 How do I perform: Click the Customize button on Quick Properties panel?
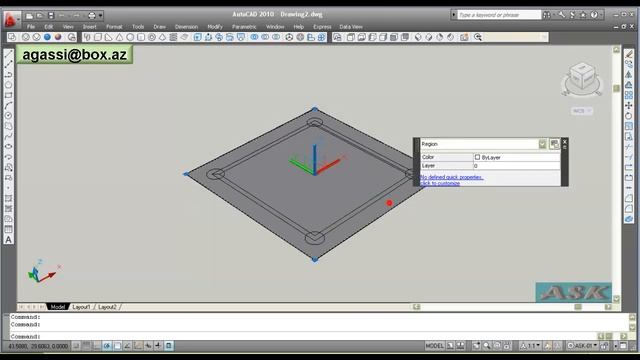click(x=554, y=144)
